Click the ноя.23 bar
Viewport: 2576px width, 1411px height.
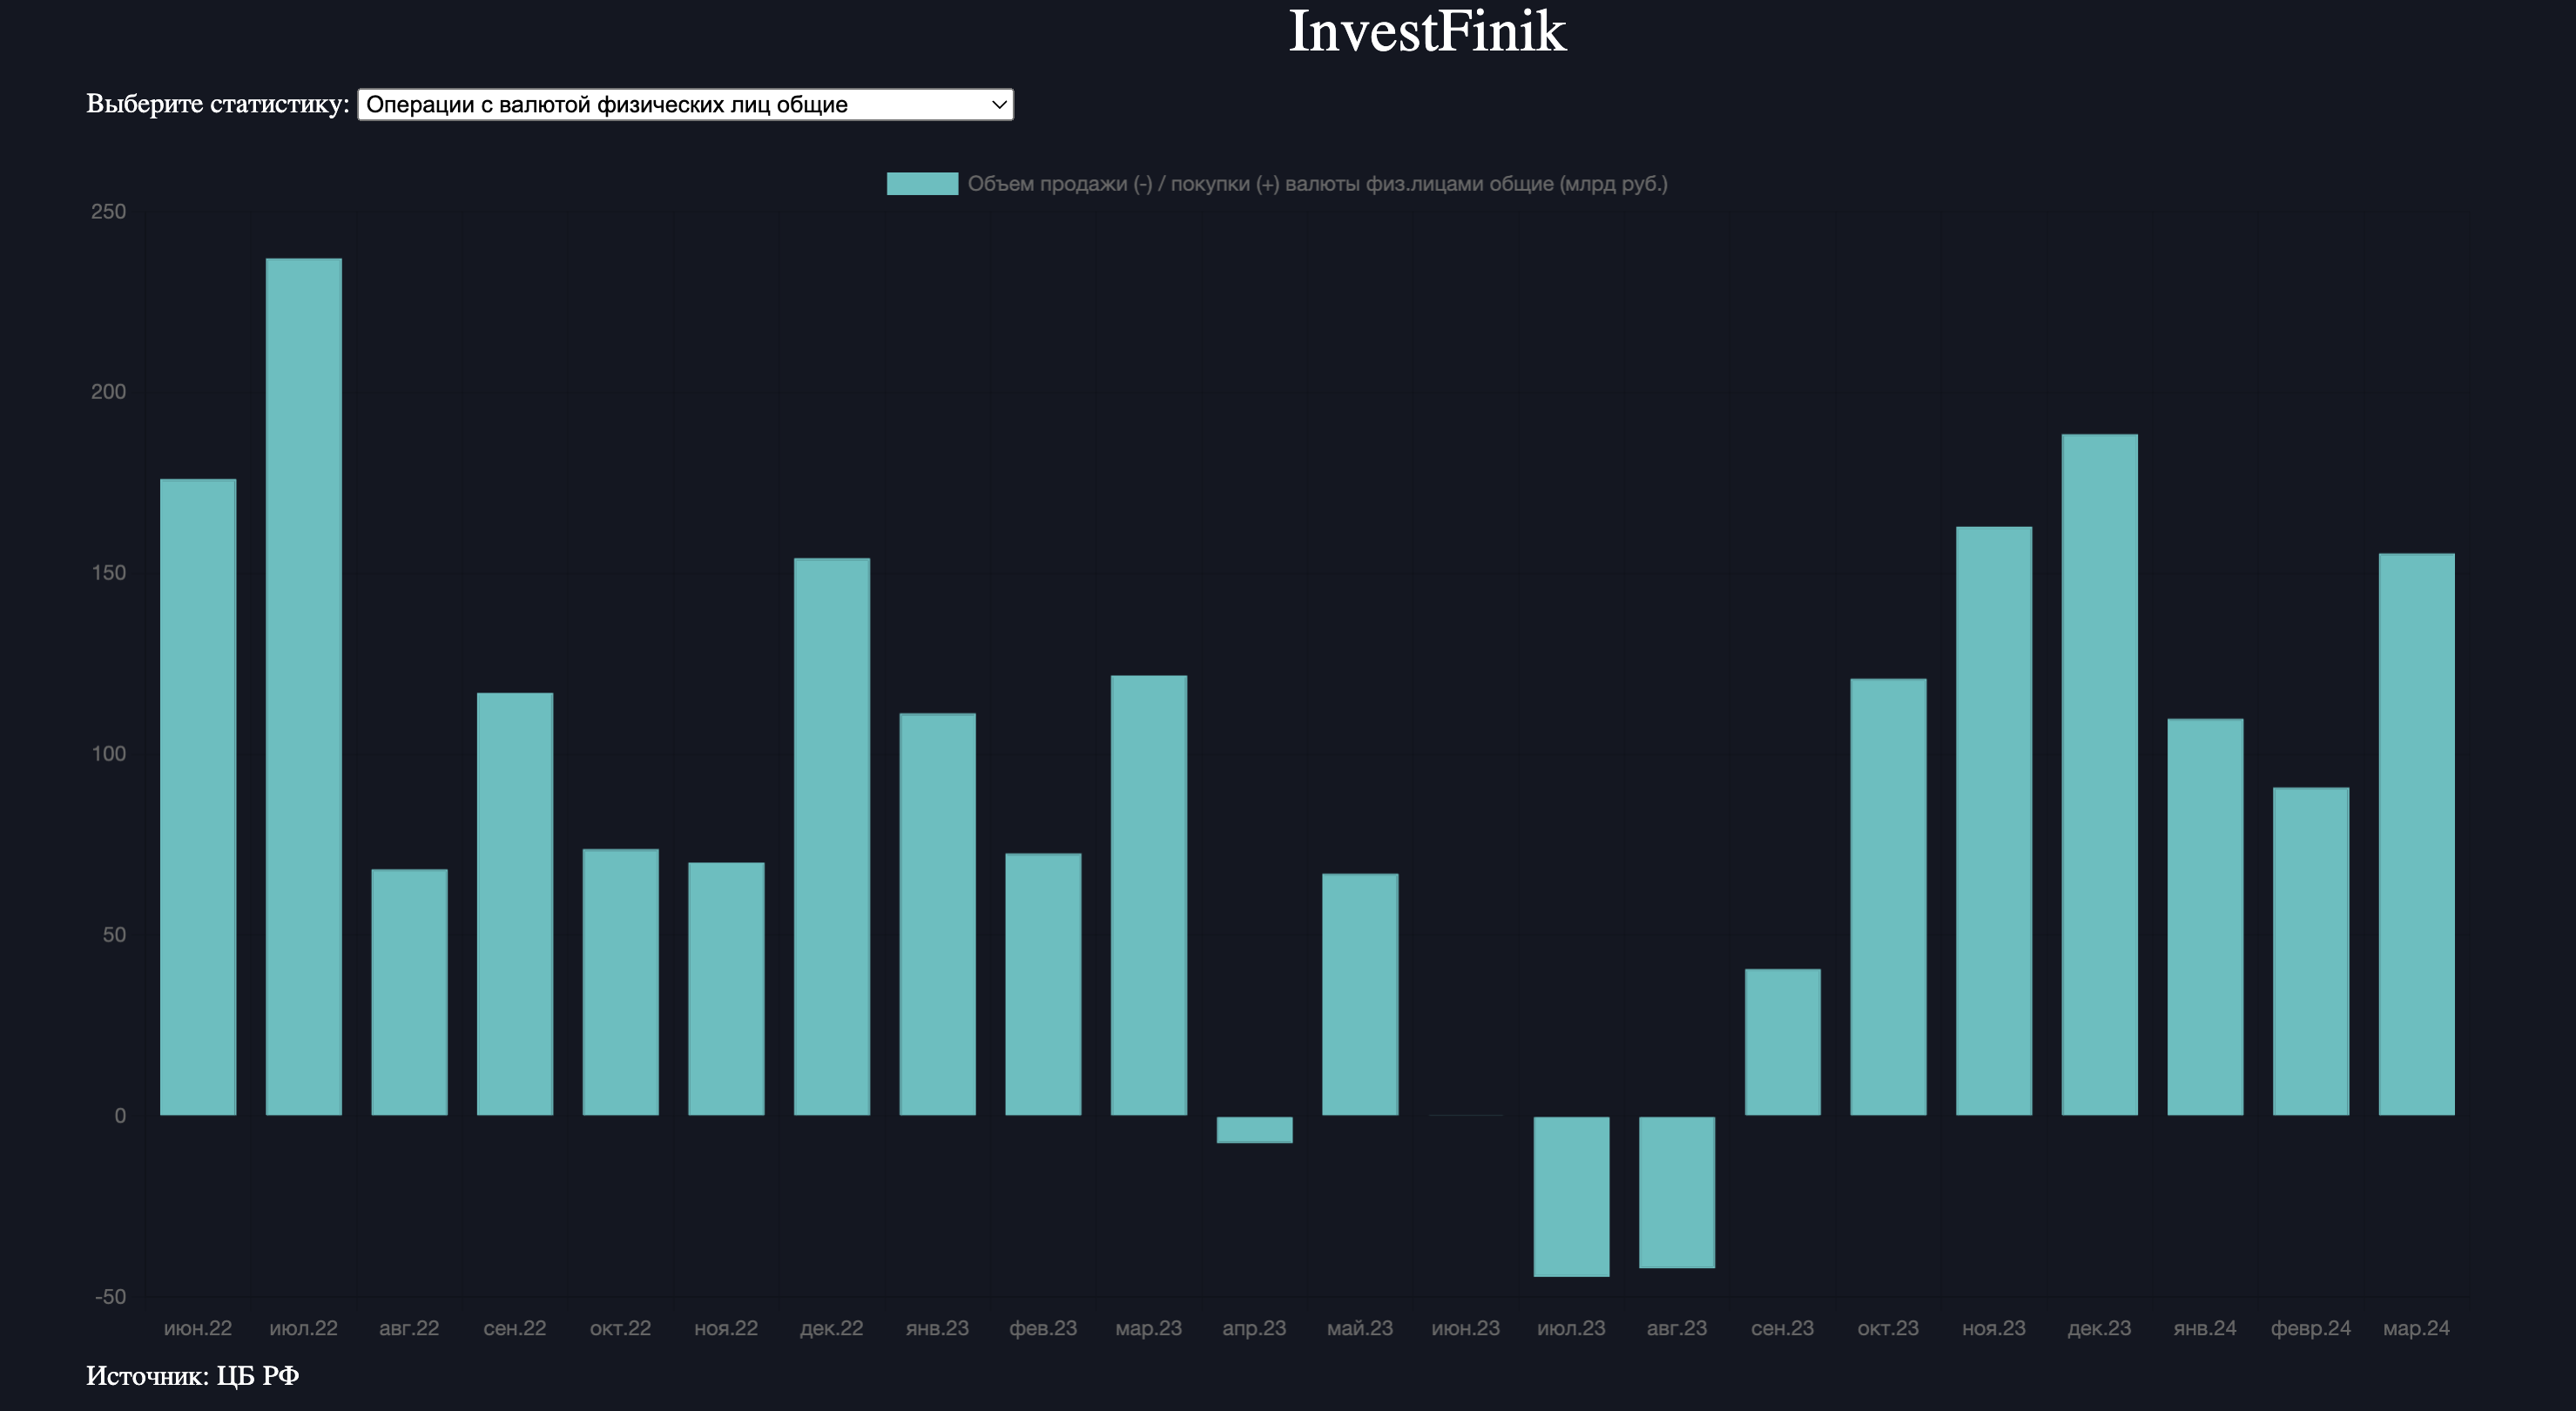(x=1993, y=820)
